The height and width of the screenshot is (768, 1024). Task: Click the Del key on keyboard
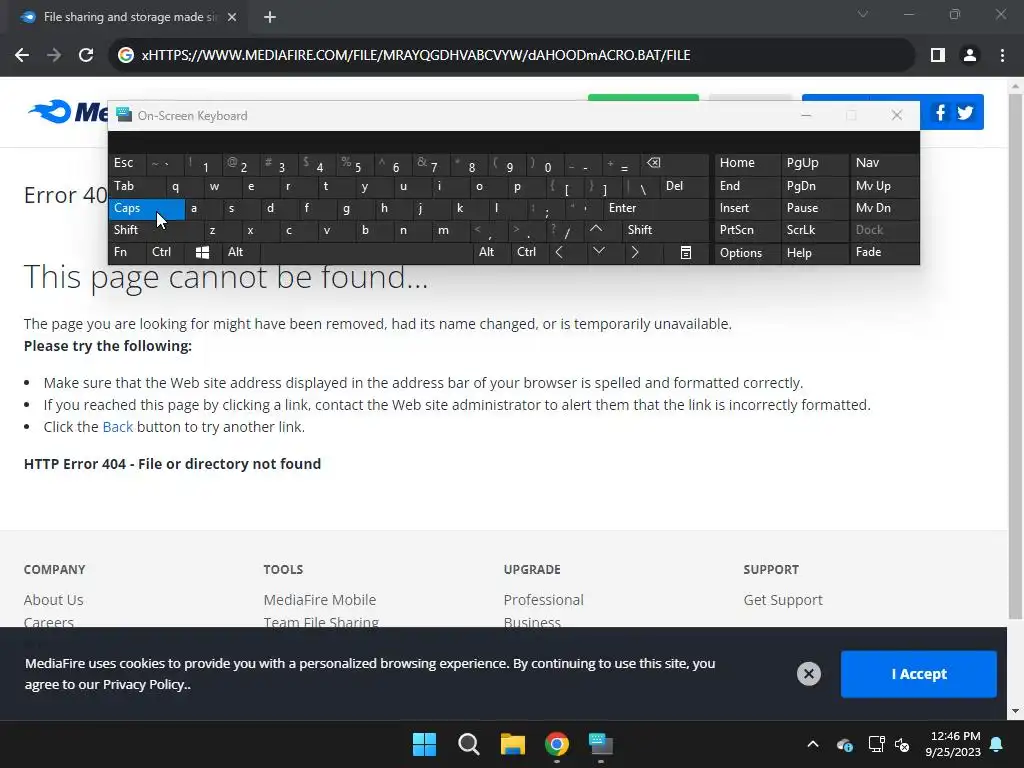pos(684,186)
